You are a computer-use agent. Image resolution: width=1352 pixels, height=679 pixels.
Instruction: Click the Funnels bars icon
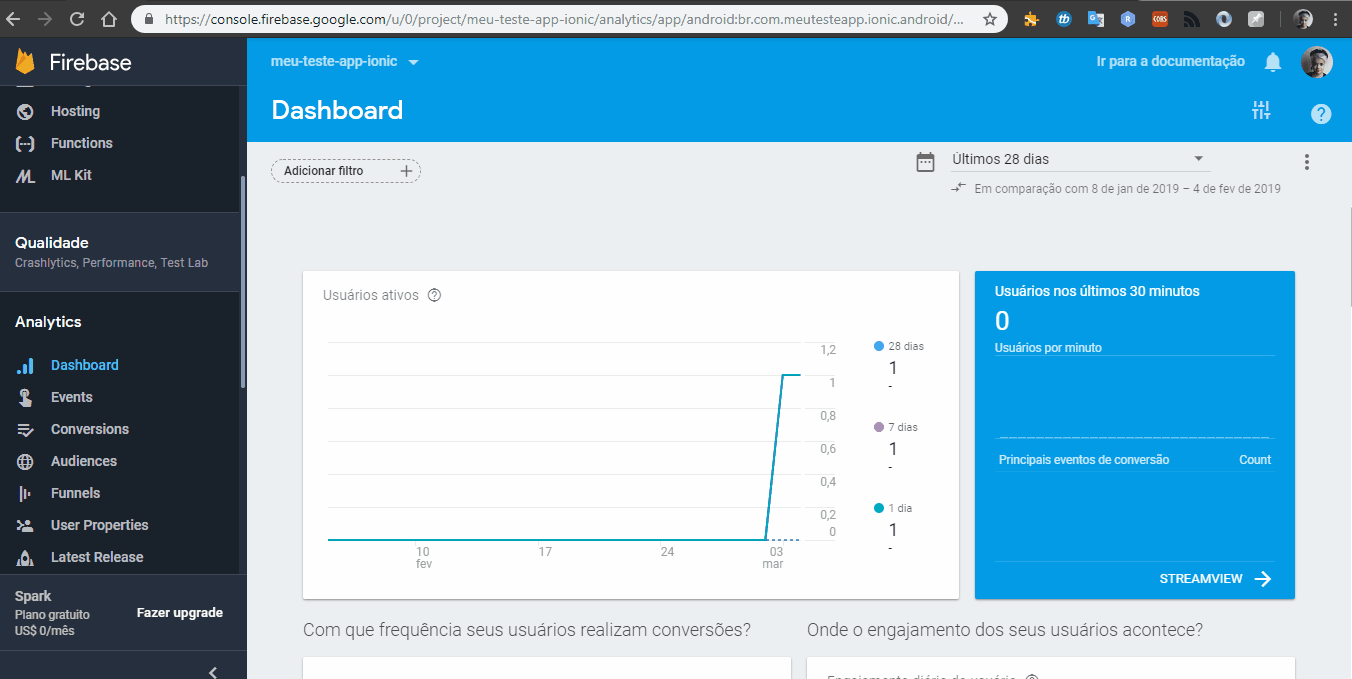coord(26,493)
